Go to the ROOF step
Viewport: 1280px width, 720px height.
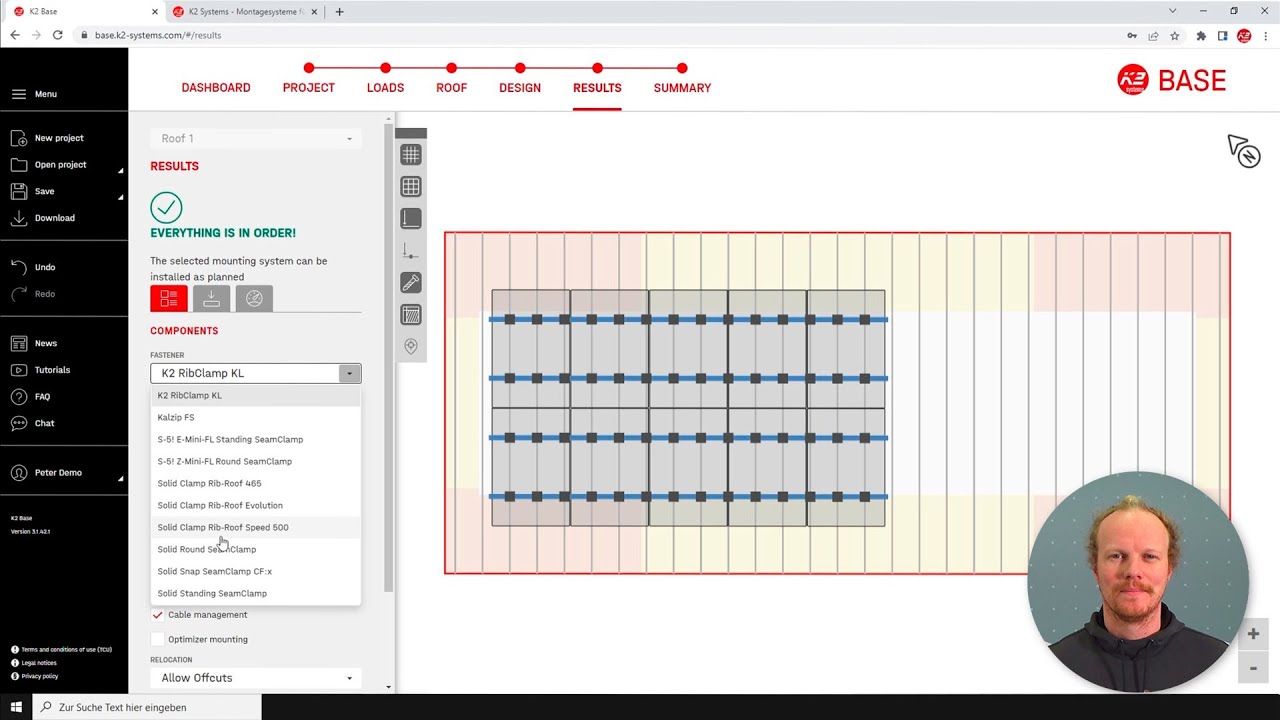point(452,88)
